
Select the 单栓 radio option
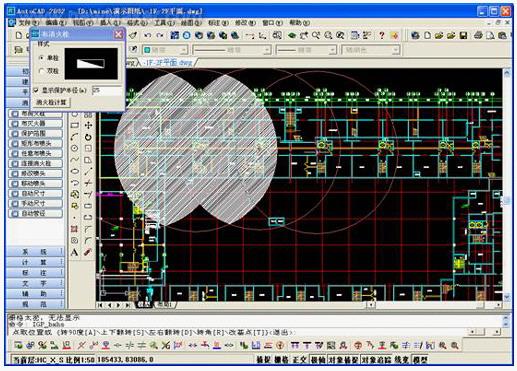[41, 58]
